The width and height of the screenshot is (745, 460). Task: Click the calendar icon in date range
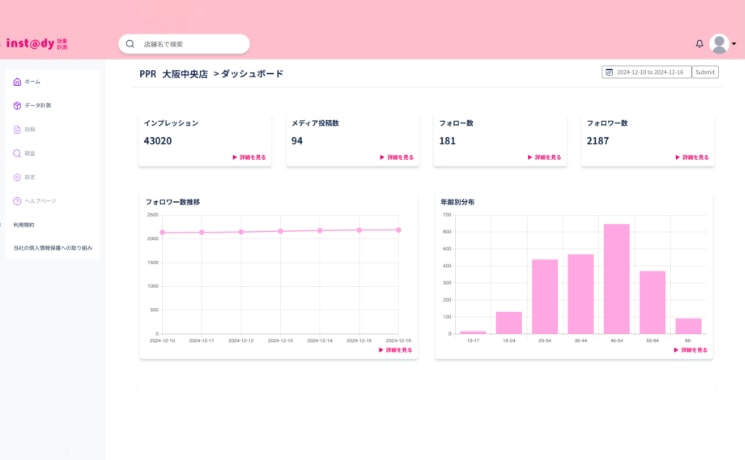[608, 72]
